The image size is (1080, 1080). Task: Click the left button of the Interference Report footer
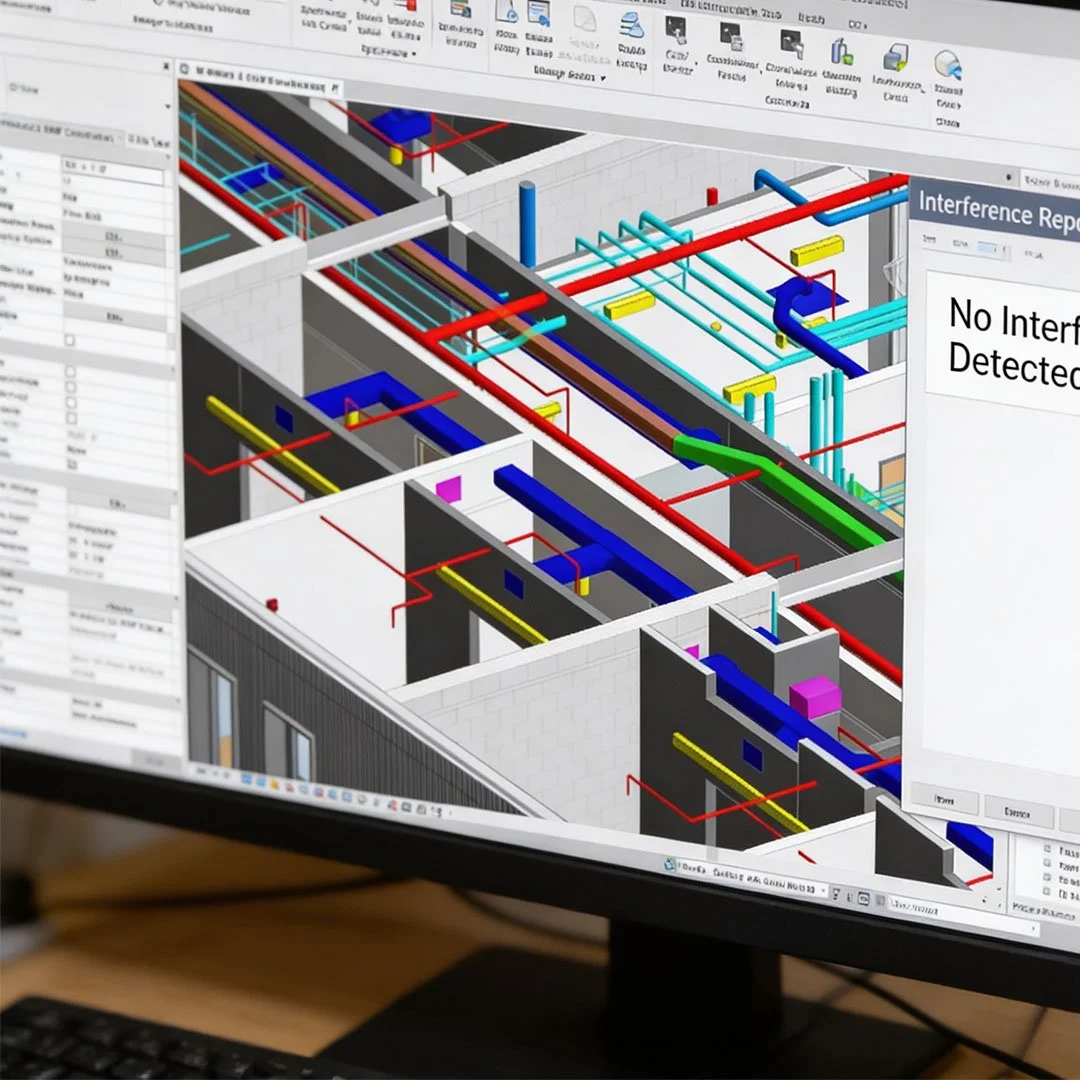[944, 800]
